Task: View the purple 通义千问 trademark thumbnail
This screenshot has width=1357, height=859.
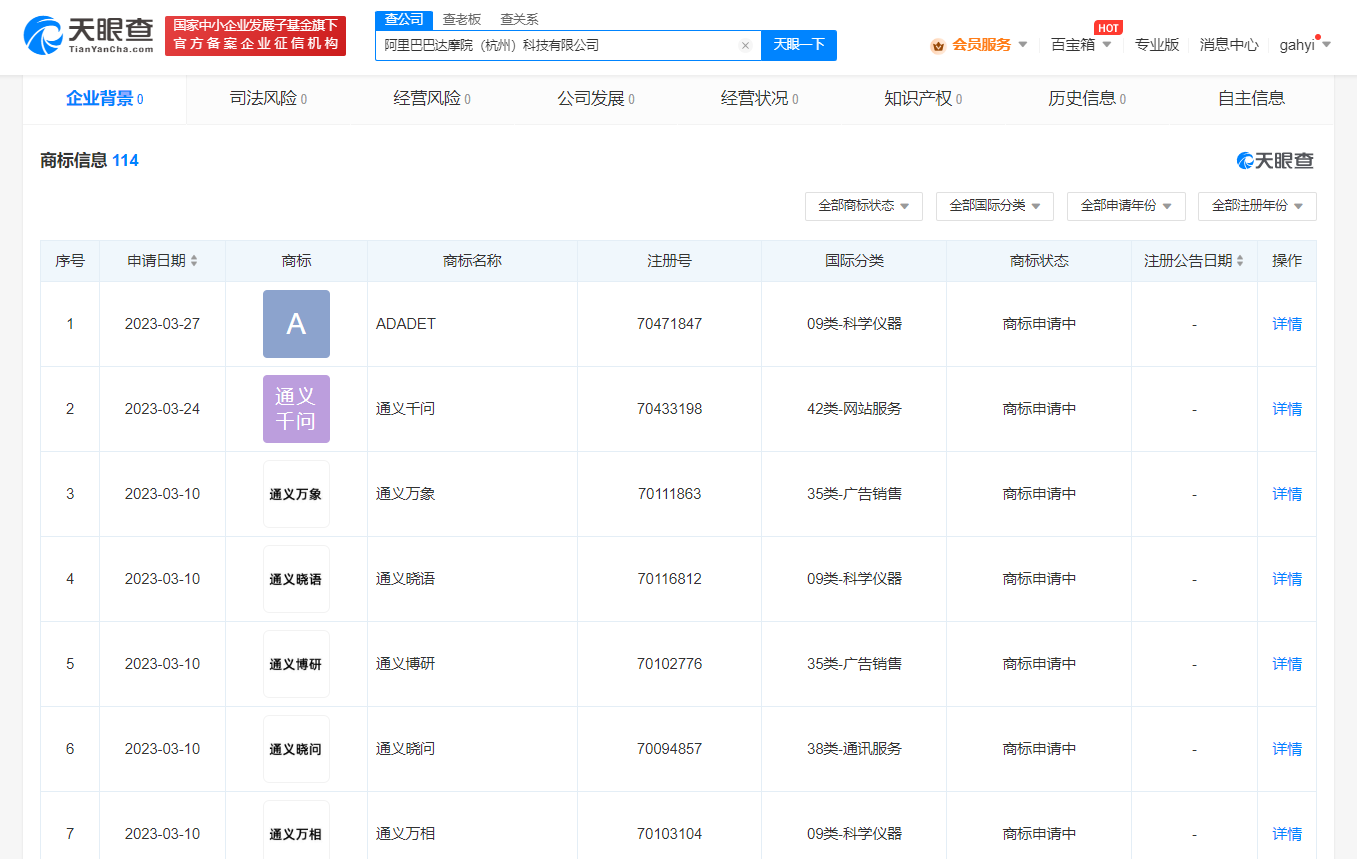Action: (296, 408)
